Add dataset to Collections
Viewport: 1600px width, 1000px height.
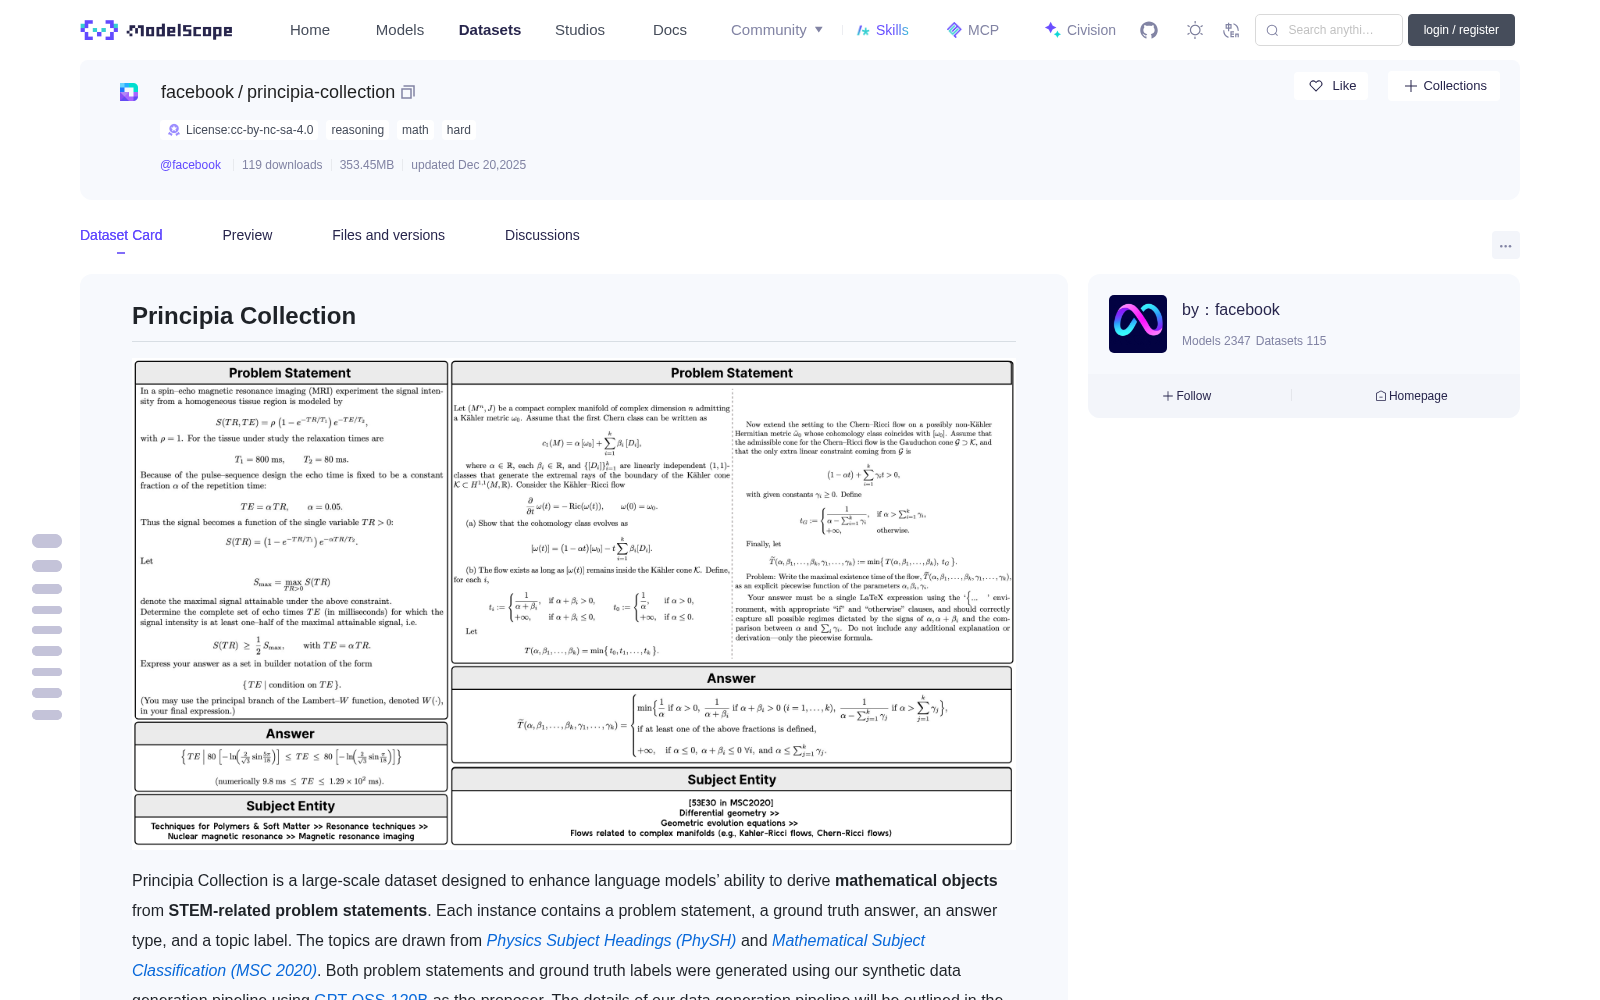pyautogui.click(x=1444, y=86)
